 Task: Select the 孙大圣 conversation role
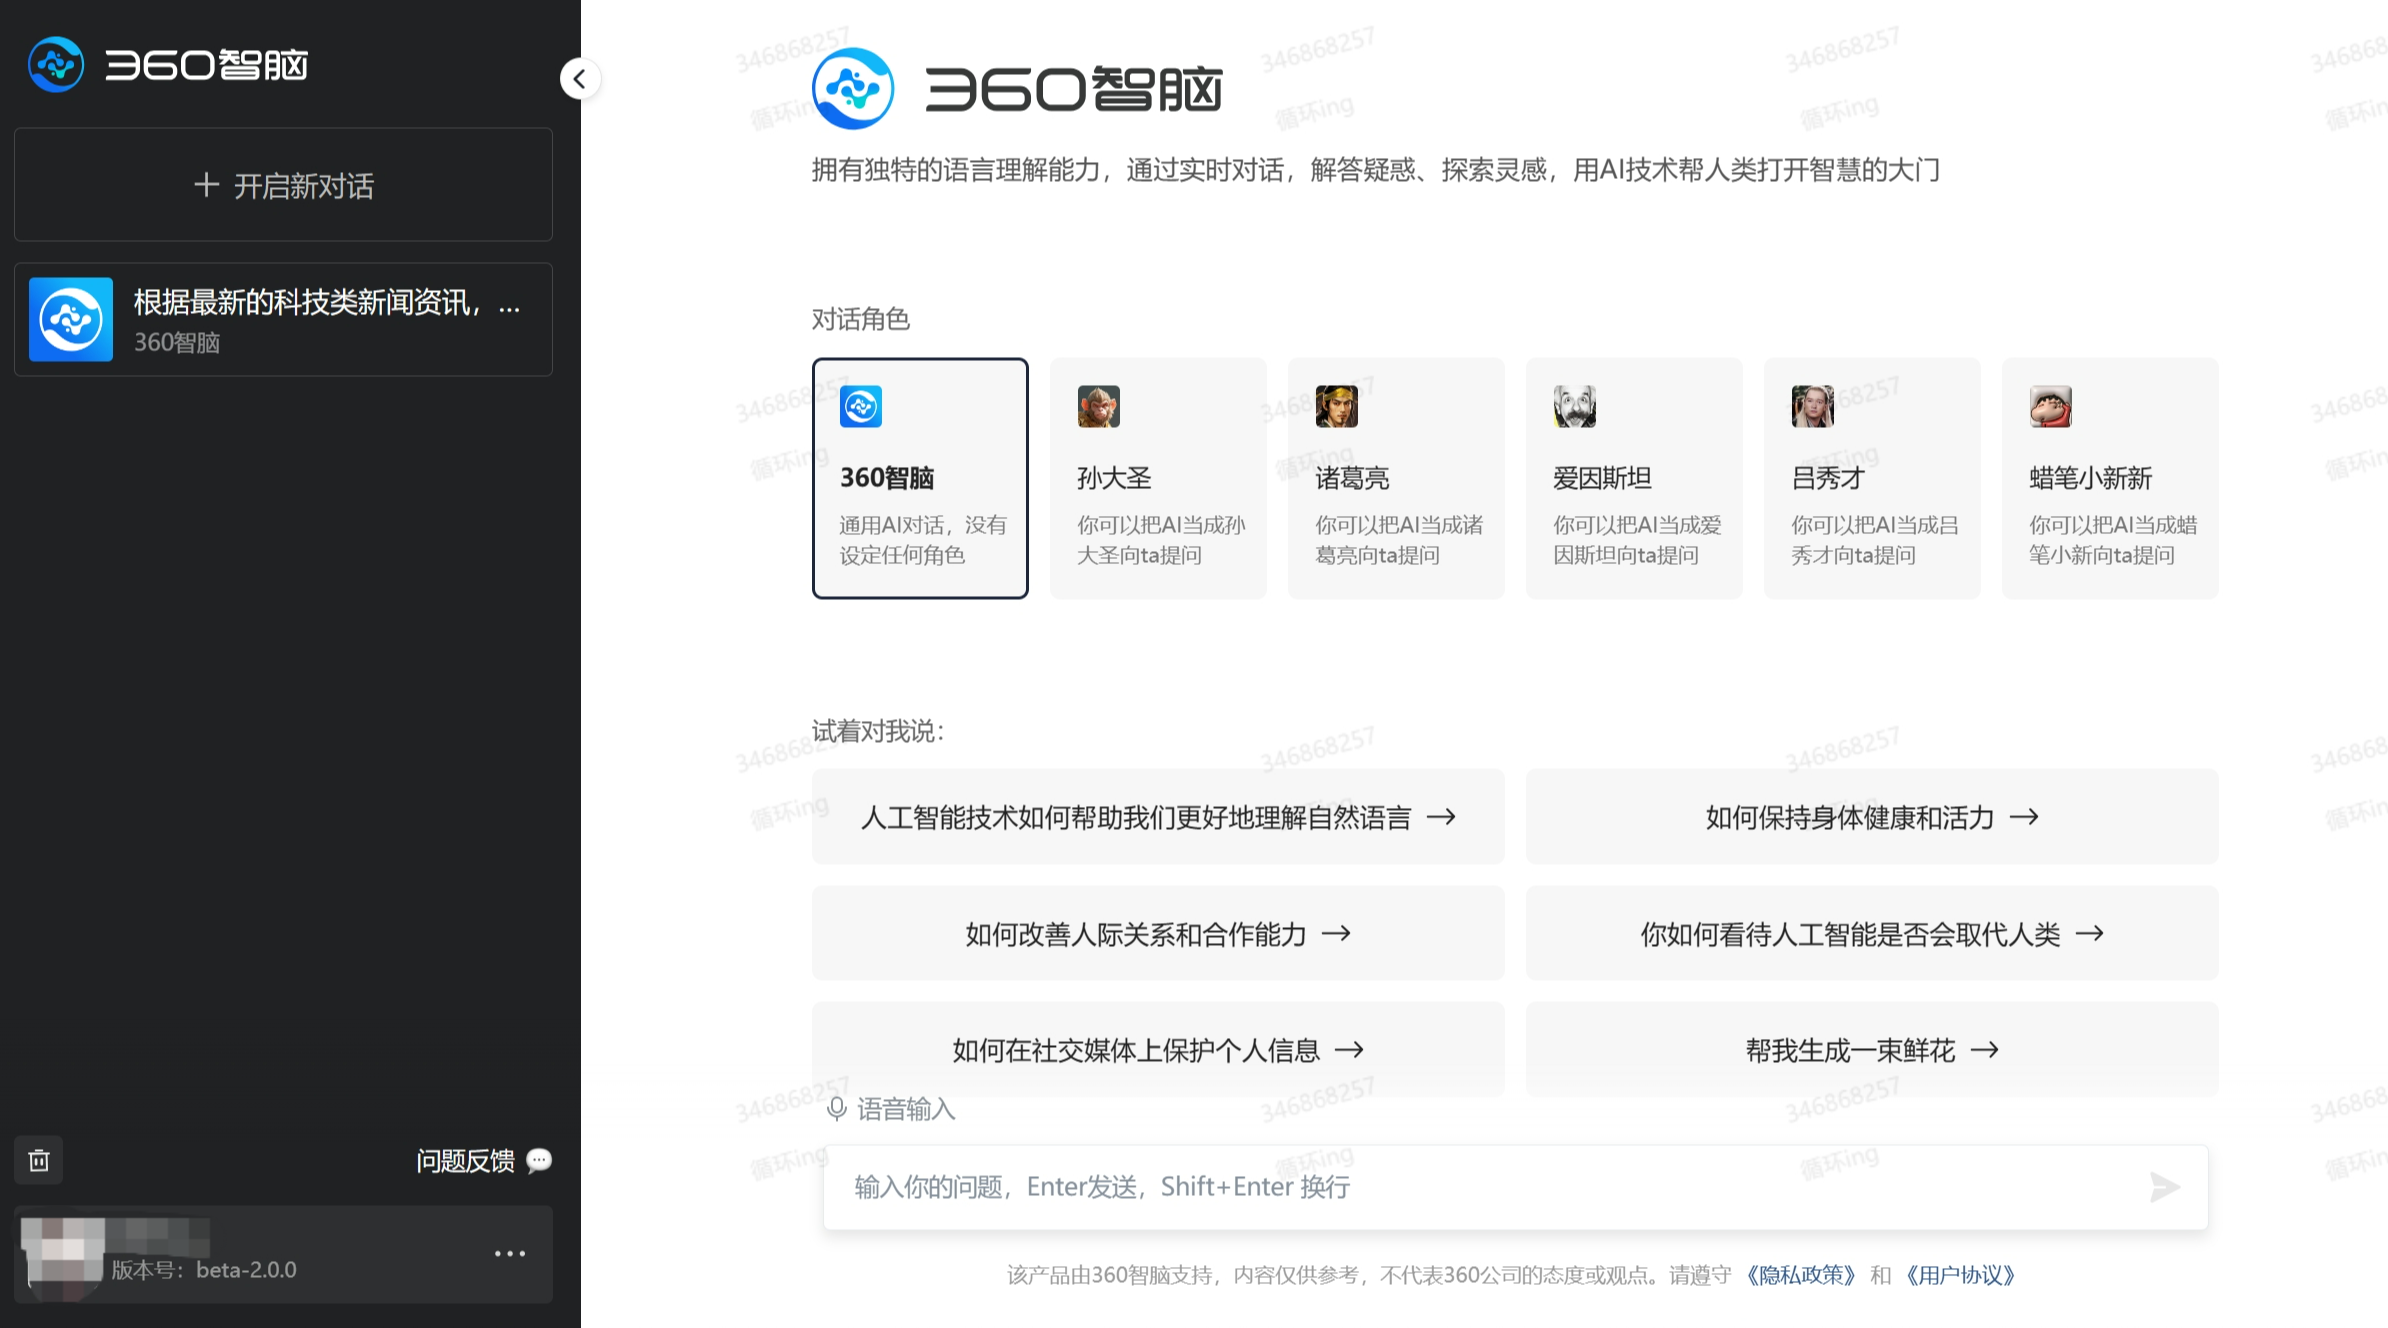click(x=1157, y=479)
